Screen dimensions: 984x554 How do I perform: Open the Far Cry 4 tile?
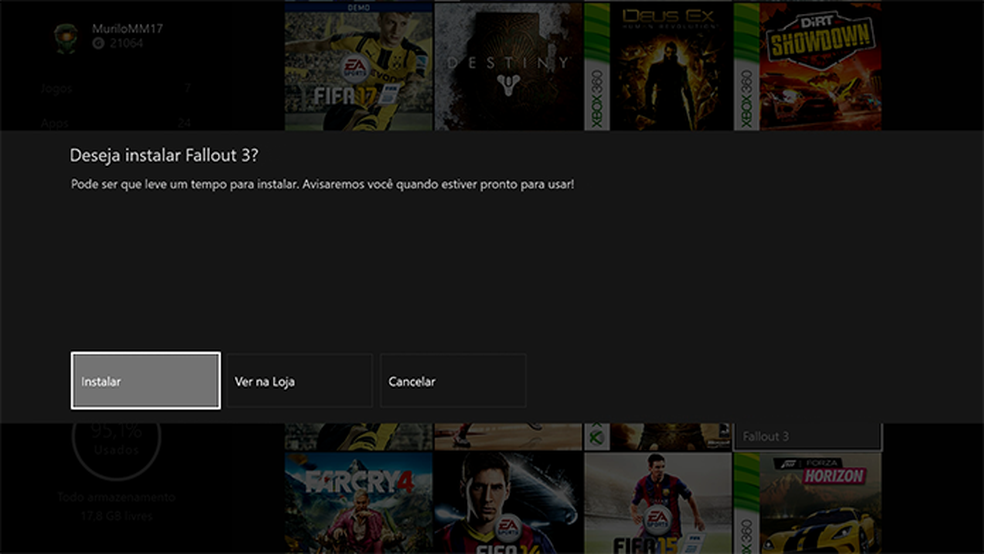pos(358,503)
